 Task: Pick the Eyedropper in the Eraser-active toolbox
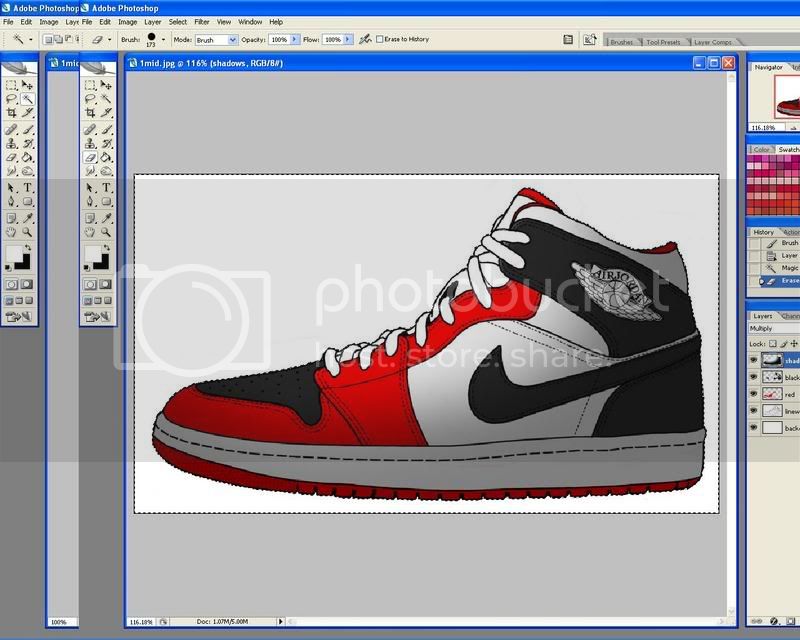[x=106, y=218]
